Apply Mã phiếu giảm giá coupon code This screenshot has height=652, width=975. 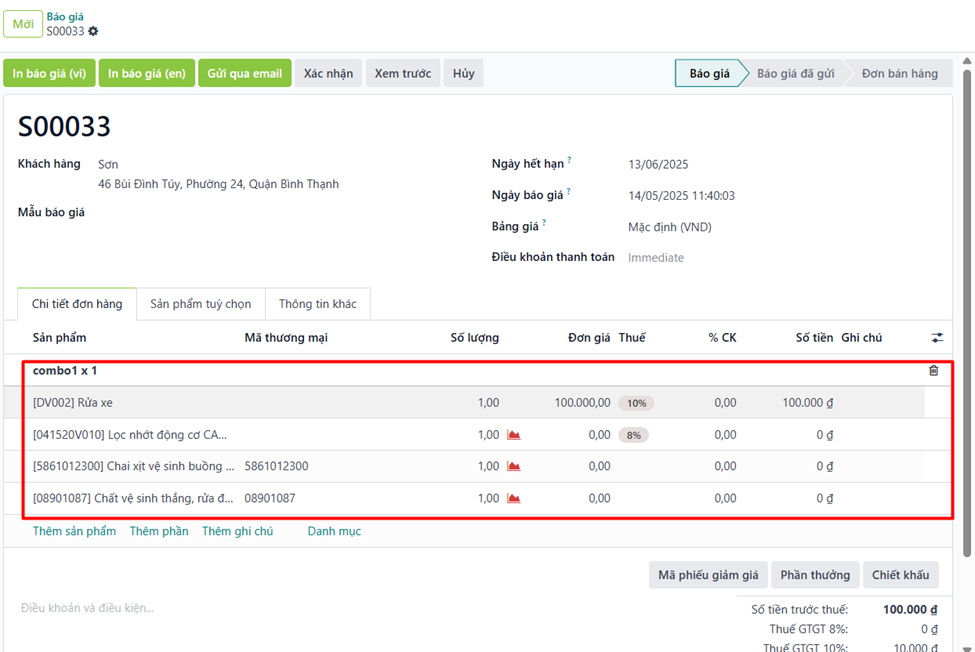708,575
